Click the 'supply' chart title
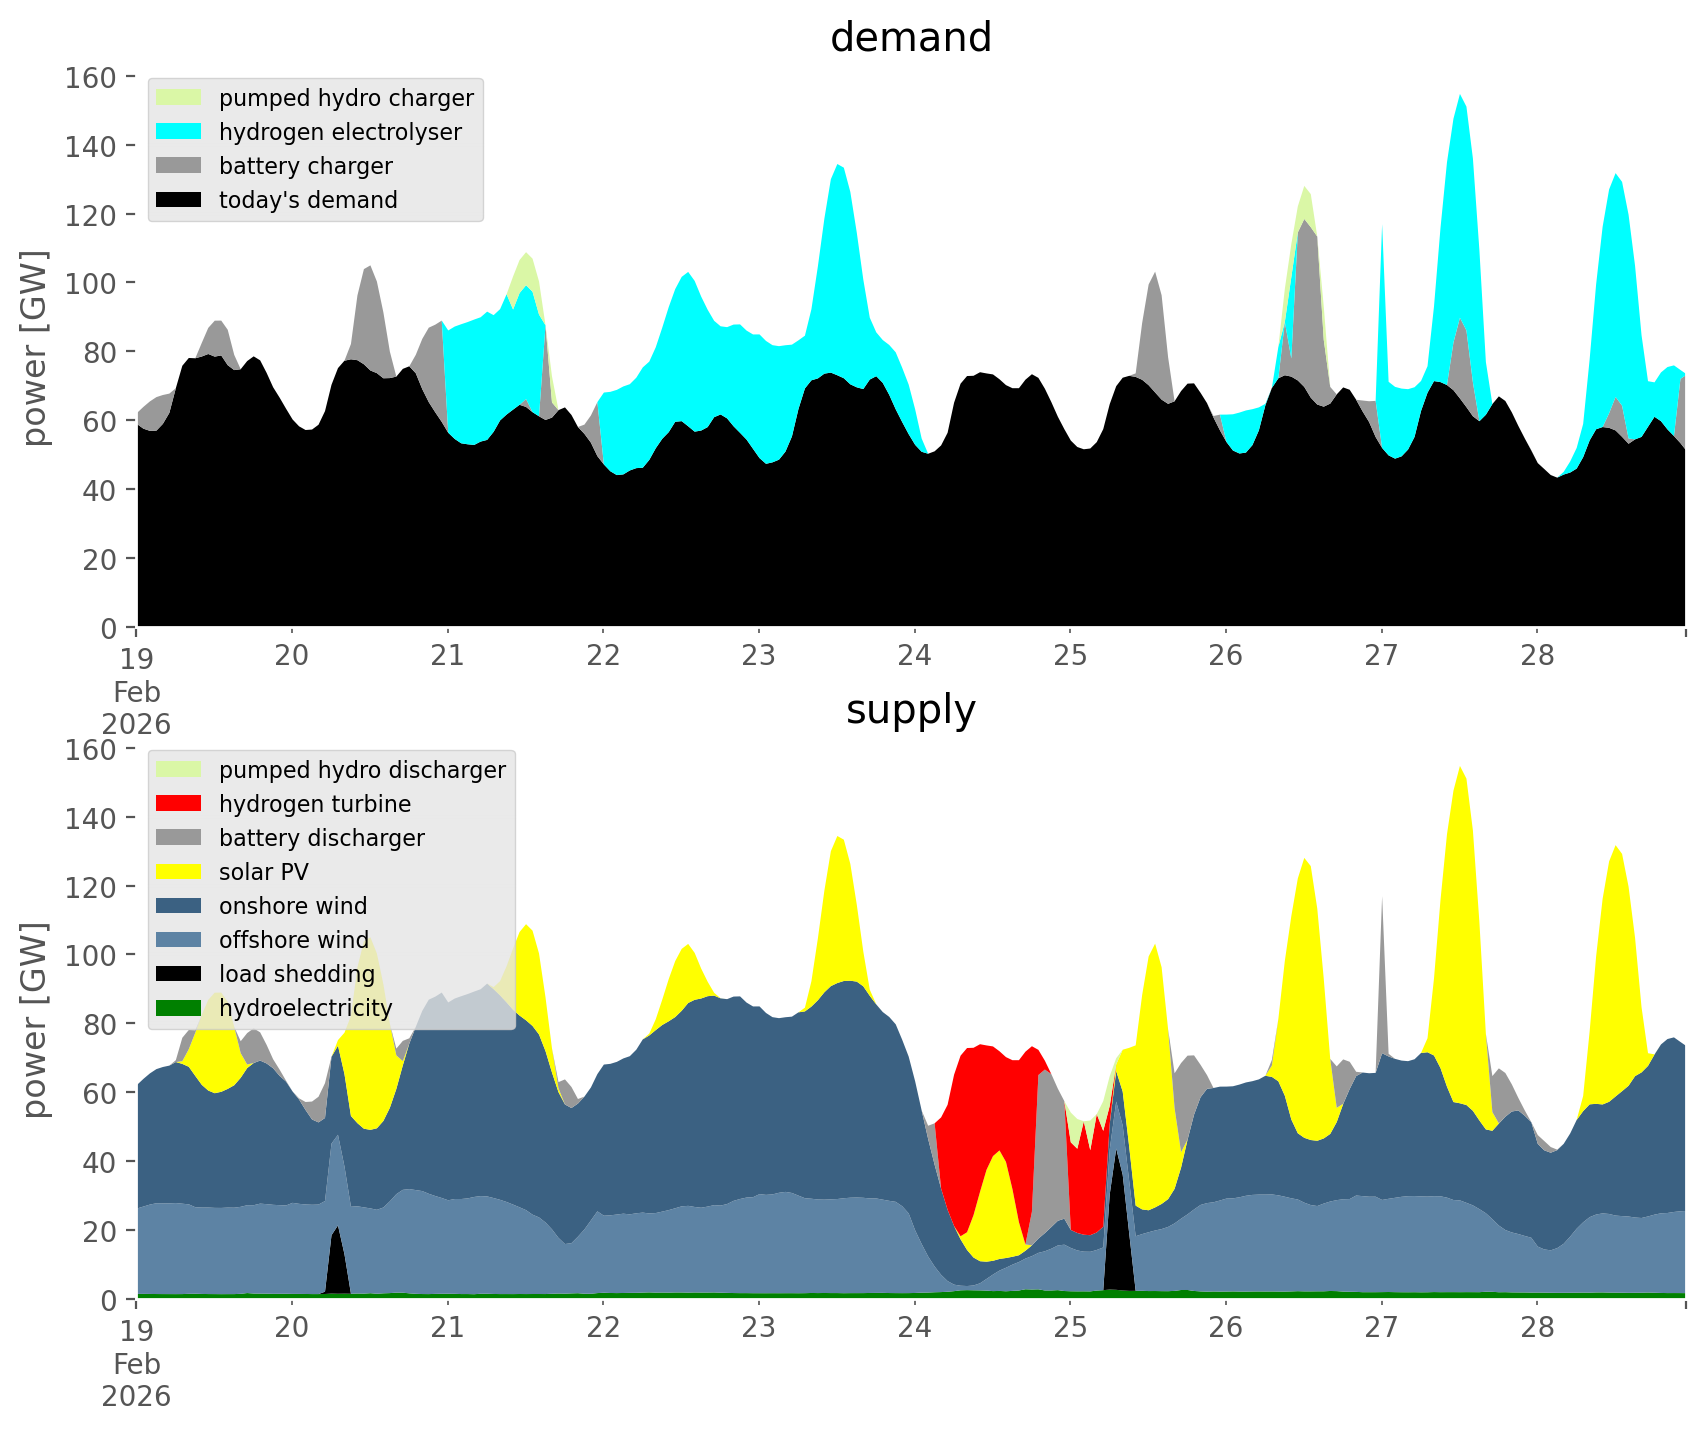Screen dimensions: 1706x1431 (910, 710)
